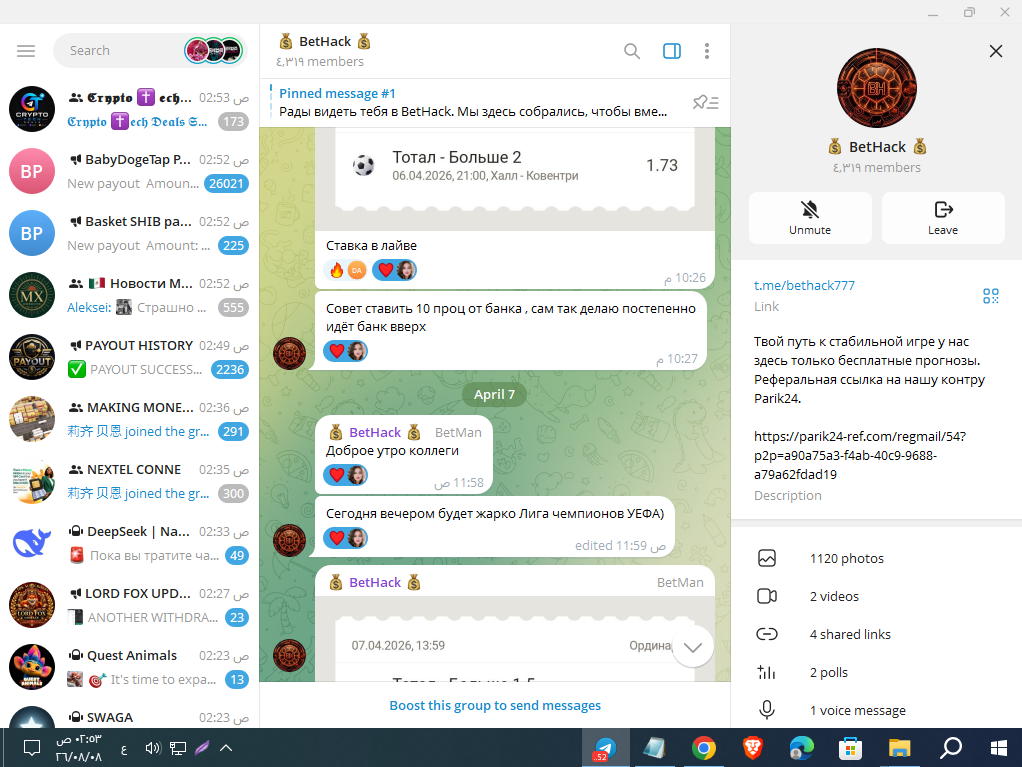Click the video camera icon

pos(767,596)
